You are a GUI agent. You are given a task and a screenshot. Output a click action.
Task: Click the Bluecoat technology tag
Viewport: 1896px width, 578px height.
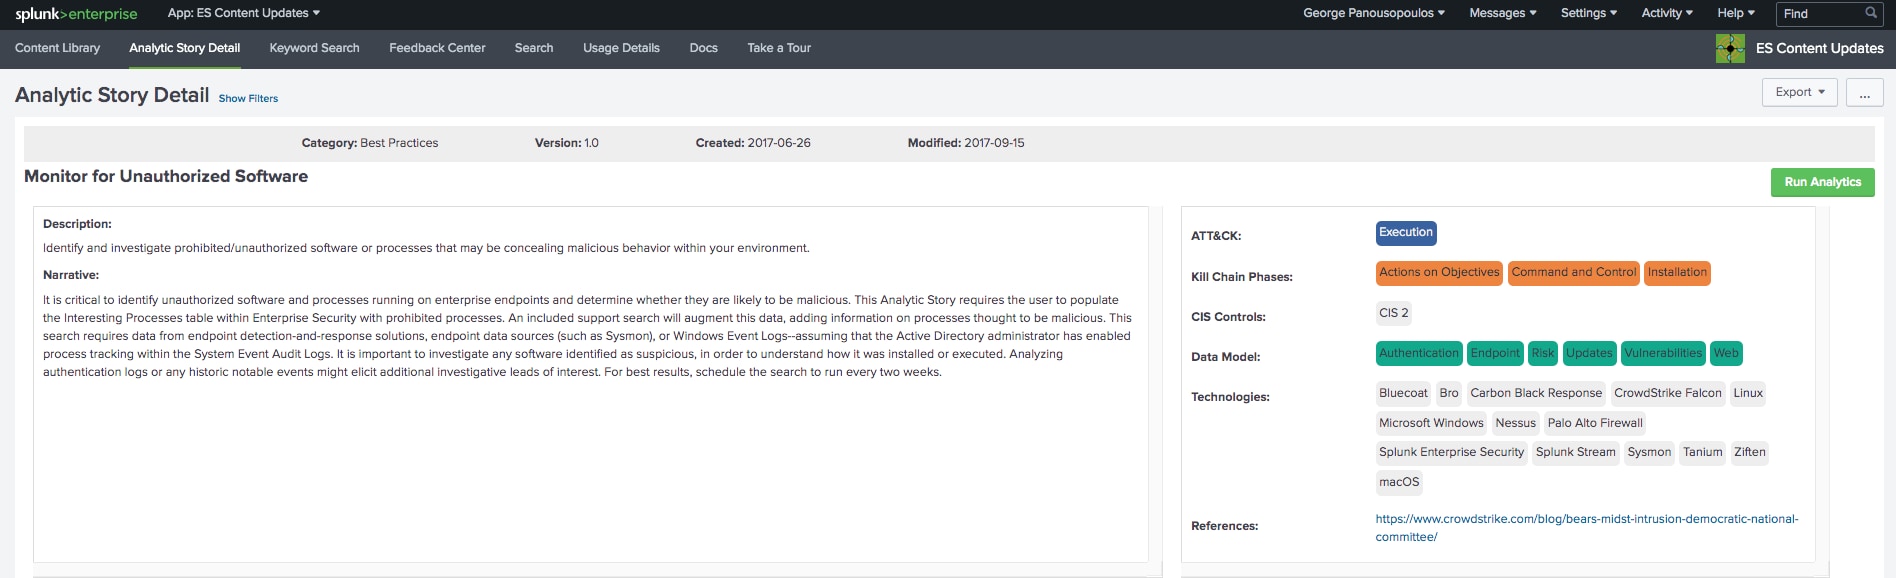pos(1404,393)
